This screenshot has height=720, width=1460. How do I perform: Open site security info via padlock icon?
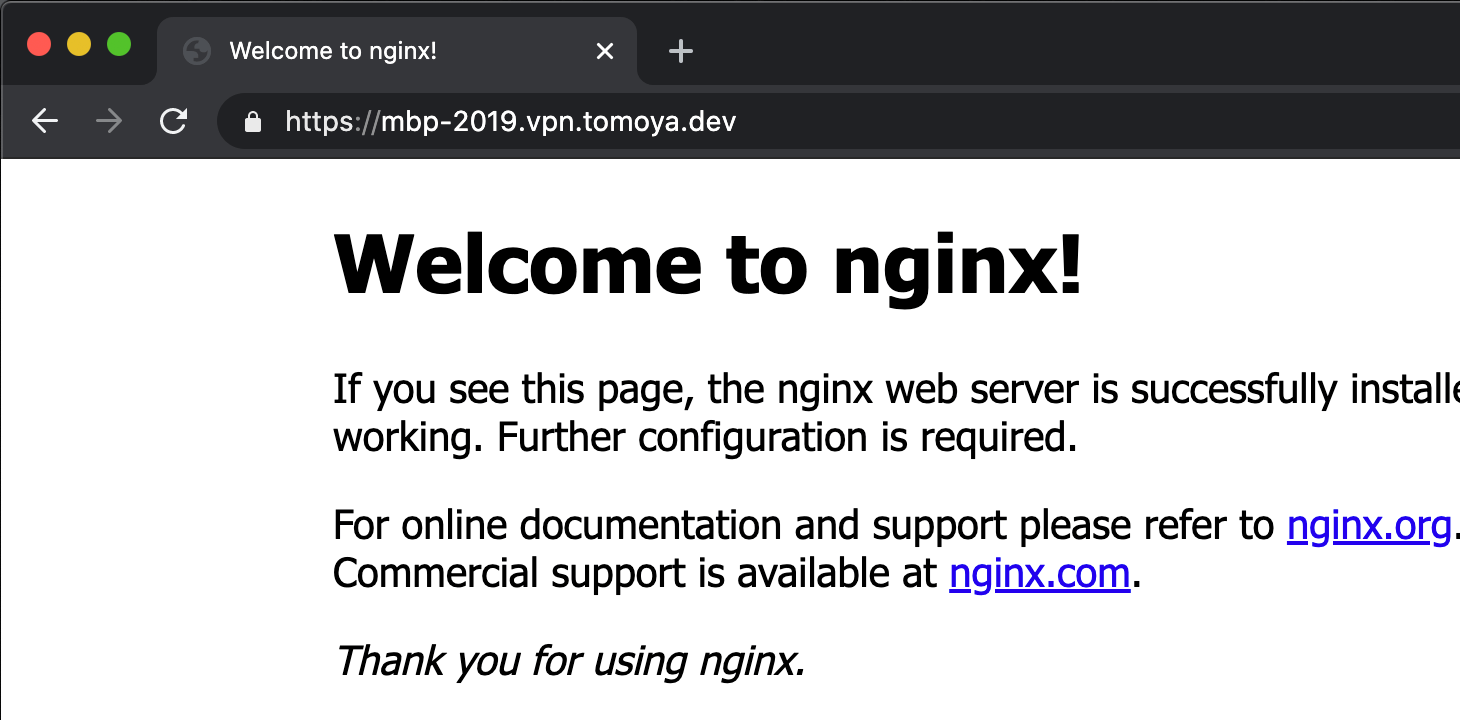pos(253,121)
